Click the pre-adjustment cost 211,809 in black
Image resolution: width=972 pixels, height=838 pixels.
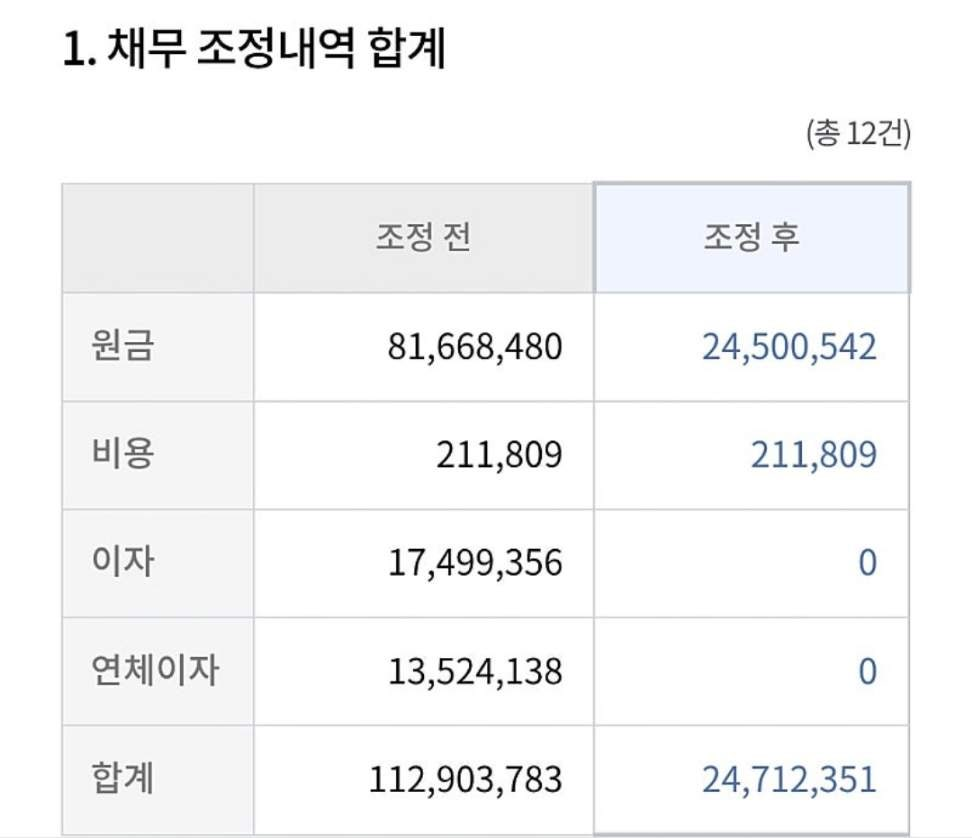(x=499, y=454)
